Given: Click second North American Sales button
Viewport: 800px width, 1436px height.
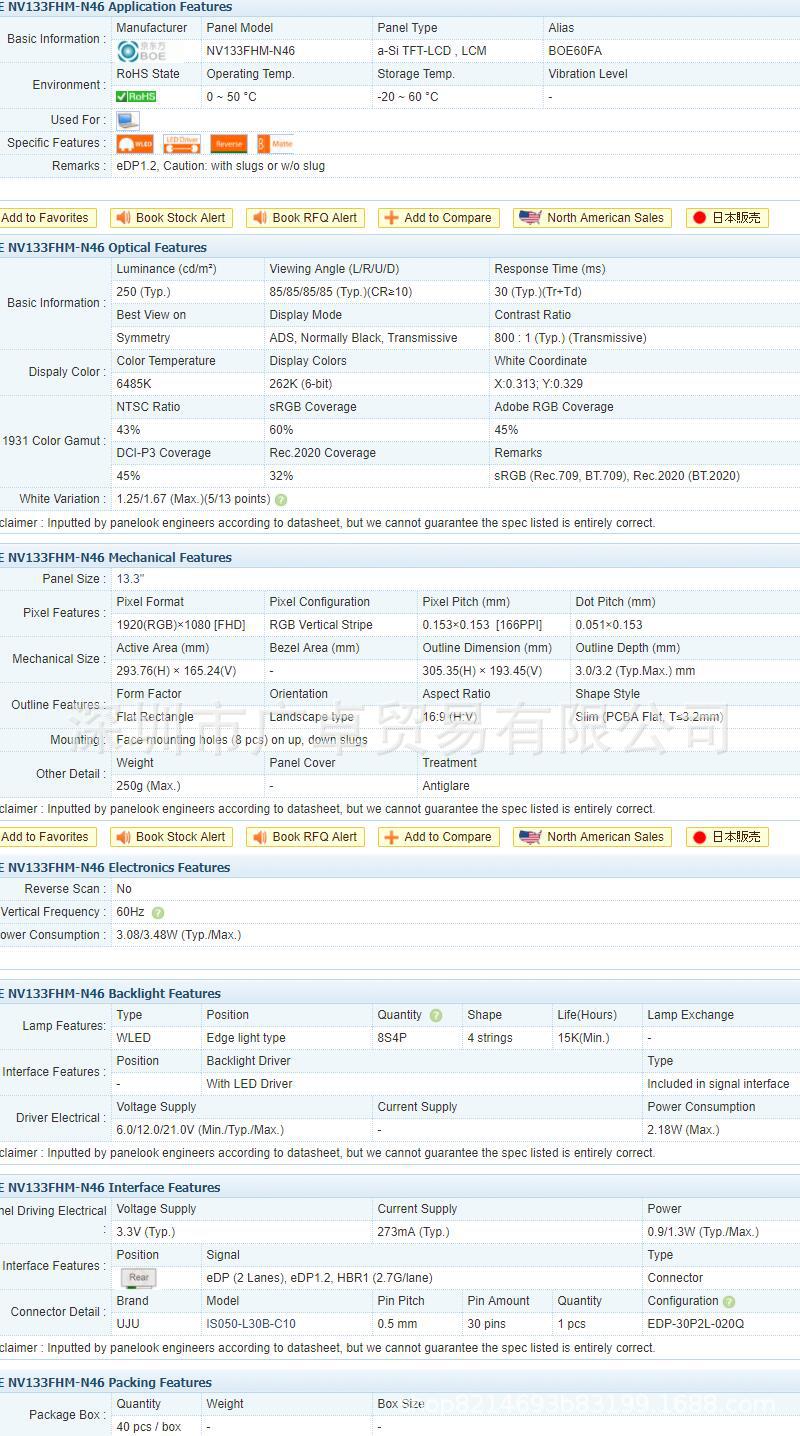Looking at the screenshot, I should coord(593,837).
